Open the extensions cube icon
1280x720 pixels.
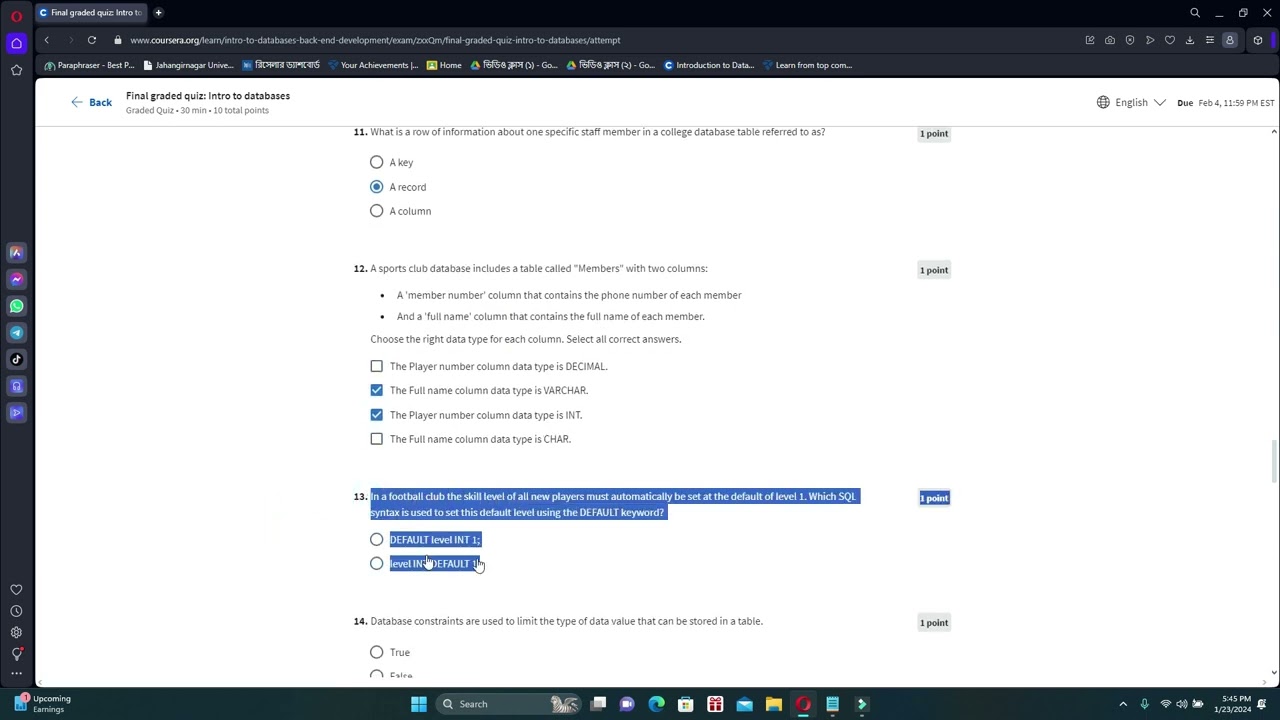click(1258, 40)
